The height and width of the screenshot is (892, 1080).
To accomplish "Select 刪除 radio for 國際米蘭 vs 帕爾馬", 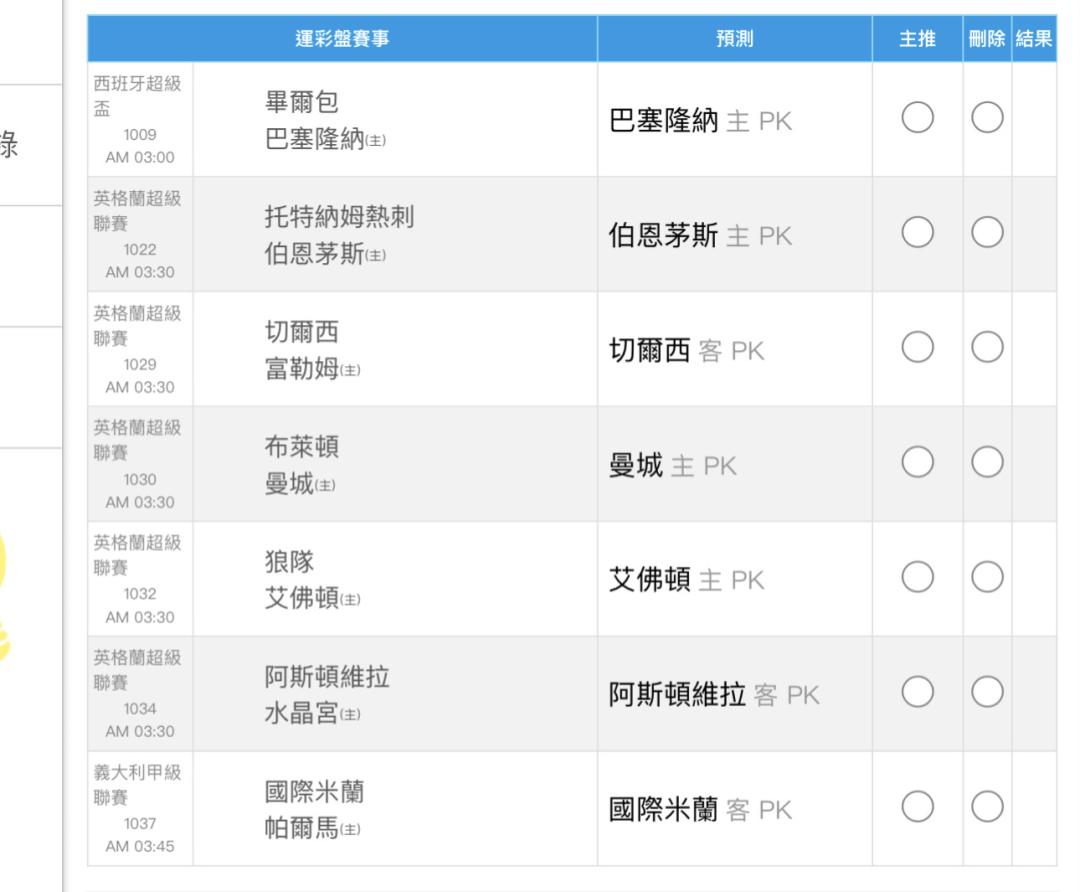I will (985, 808).
